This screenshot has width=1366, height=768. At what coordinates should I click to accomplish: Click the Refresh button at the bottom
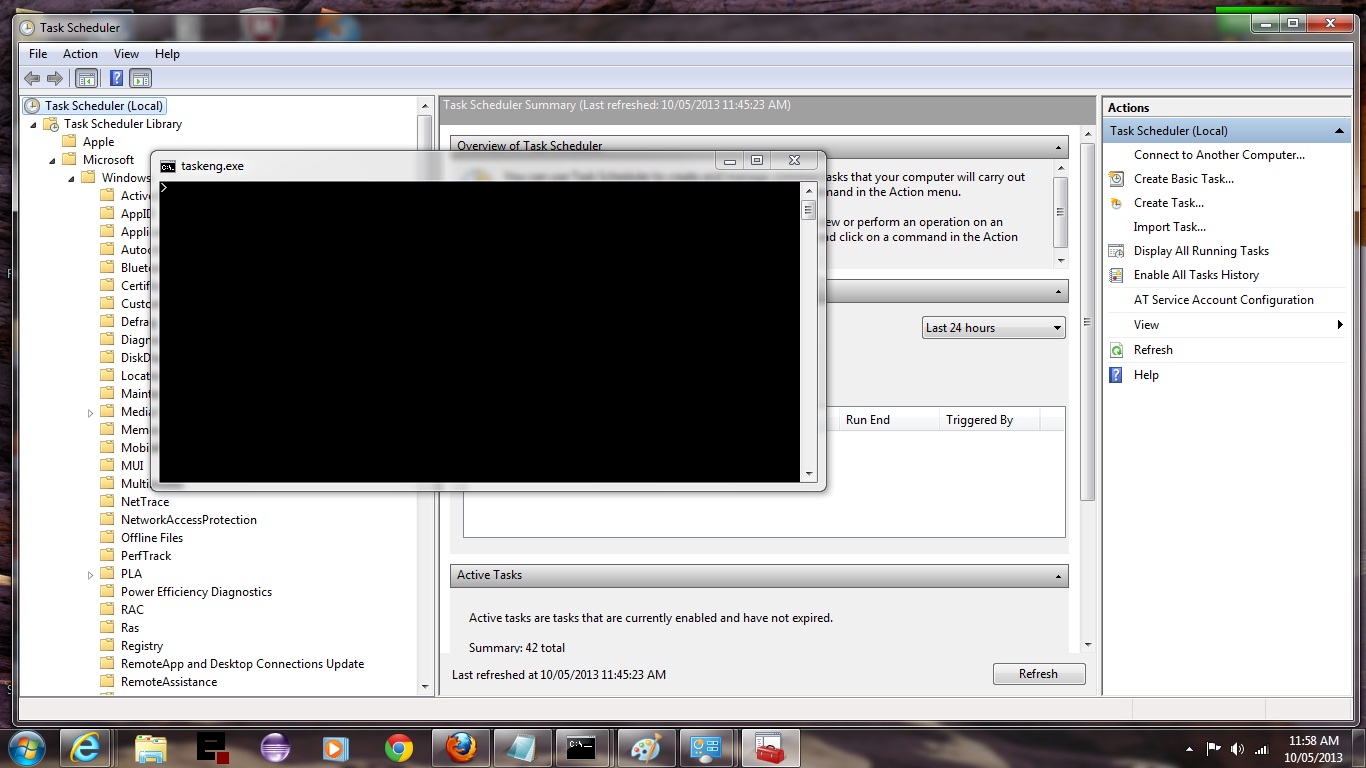(x=1038, y=674)
